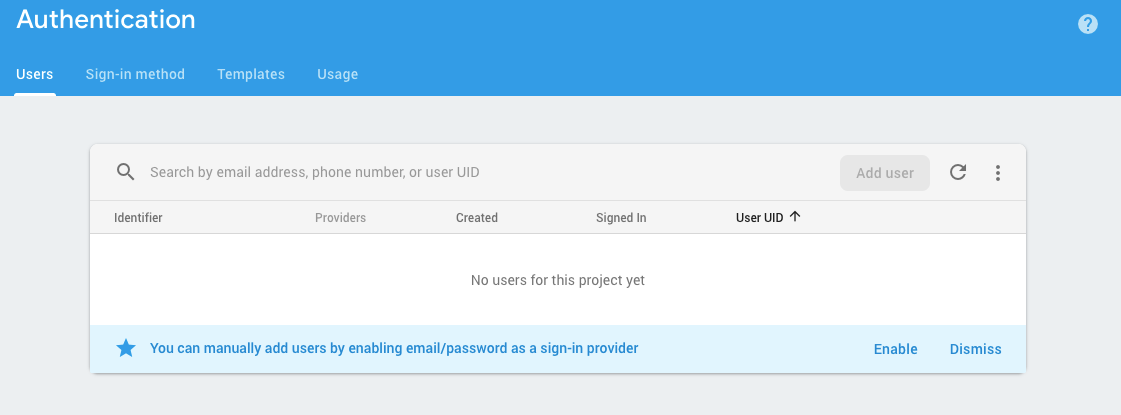Click the star icon in the banner

126,348
